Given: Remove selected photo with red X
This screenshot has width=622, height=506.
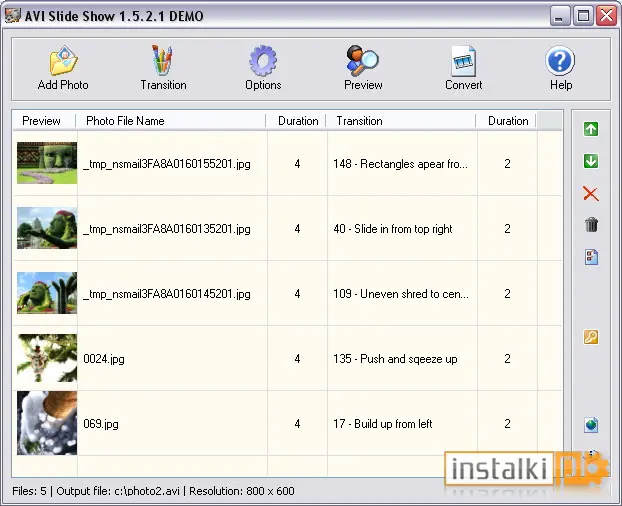Looking at the screenshot, I should pos(591,194).
